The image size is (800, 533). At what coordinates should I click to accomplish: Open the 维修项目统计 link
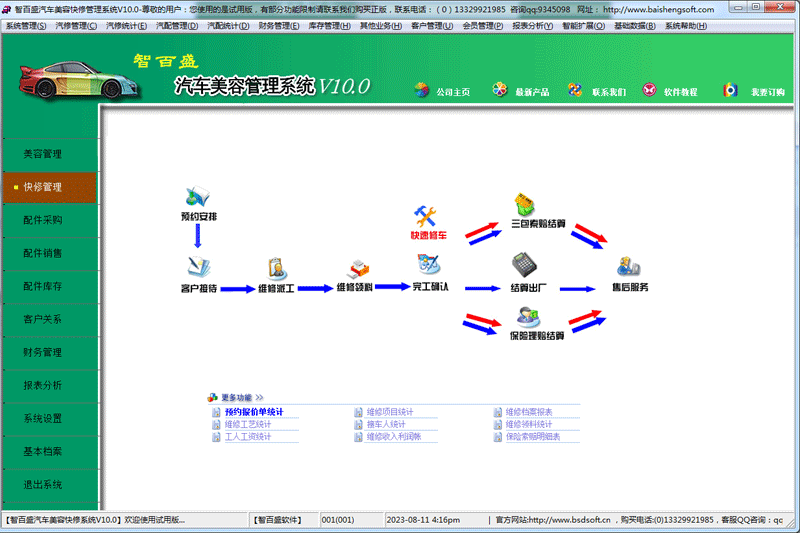[x=390, y=412]
